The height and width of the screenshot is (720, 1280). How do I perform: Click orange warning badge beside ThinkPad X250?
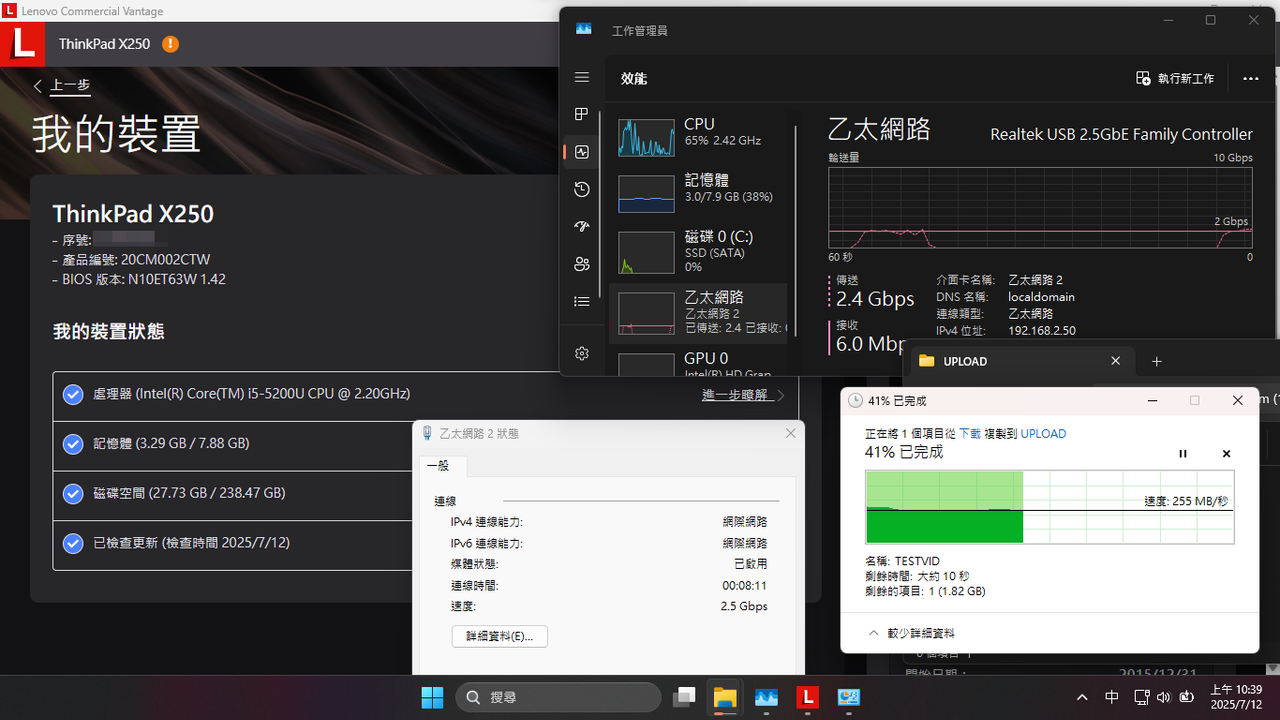pos(170,44)
